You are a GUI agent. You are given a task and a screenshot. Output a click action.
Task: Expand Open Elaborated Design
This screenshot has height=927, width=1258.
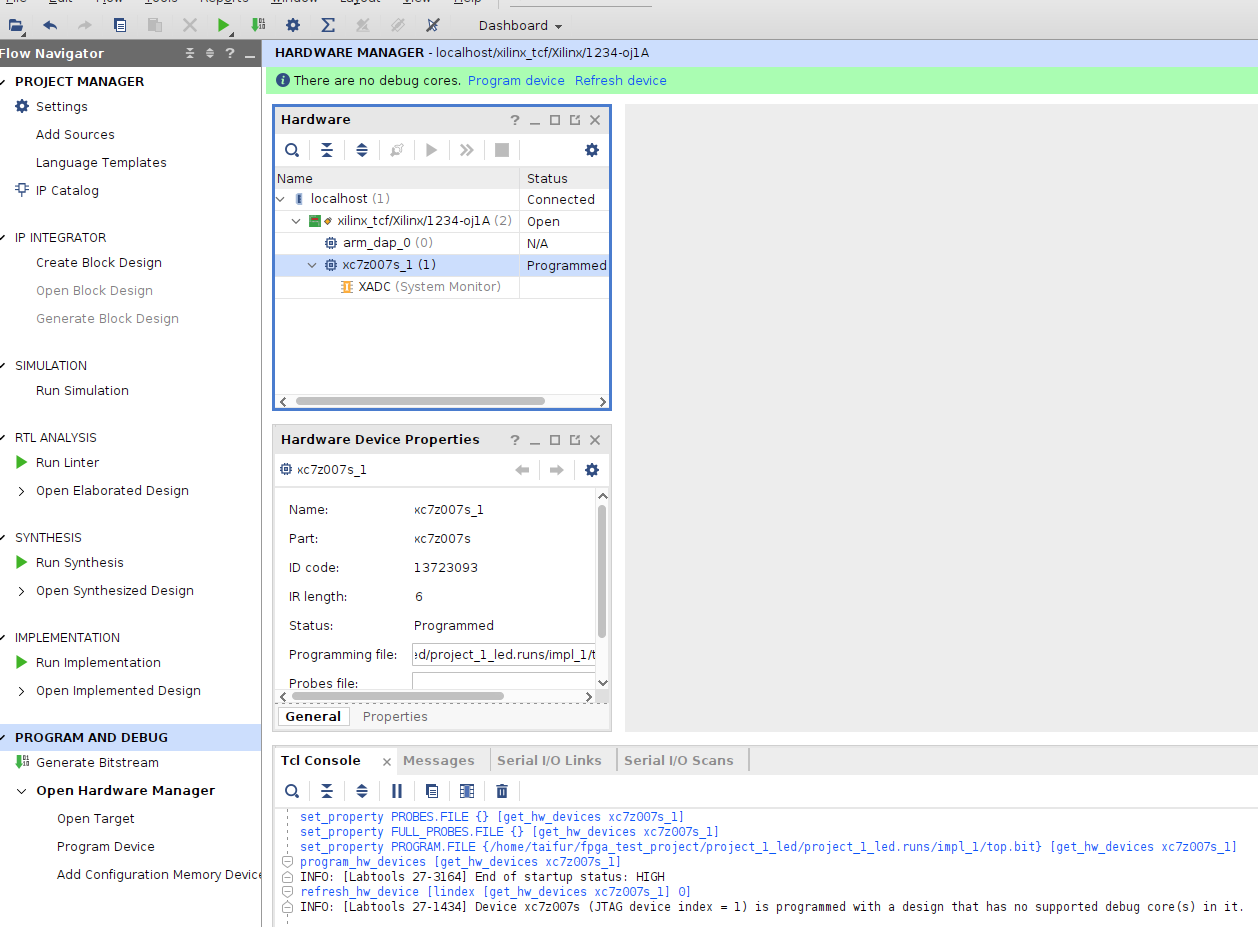[x=22, y=491]
